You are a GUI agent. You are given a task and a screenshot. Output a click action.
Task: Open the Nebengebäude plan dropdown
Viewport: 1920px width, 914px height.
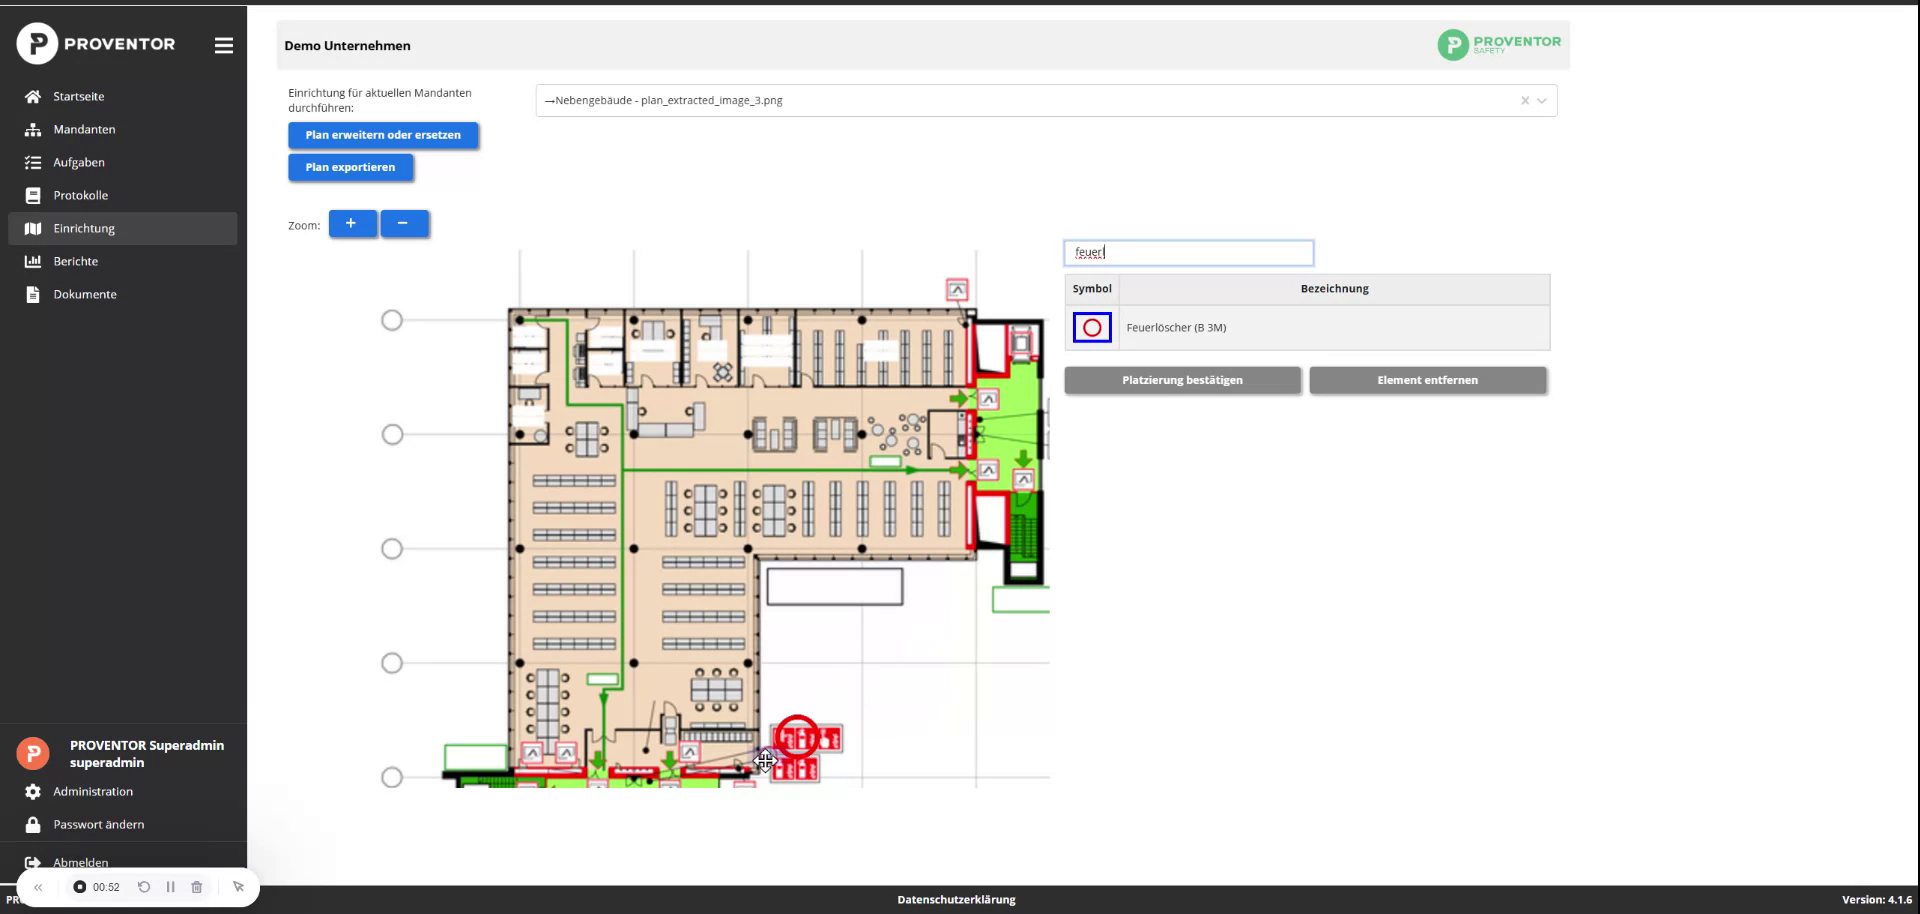coord(1542,100)
